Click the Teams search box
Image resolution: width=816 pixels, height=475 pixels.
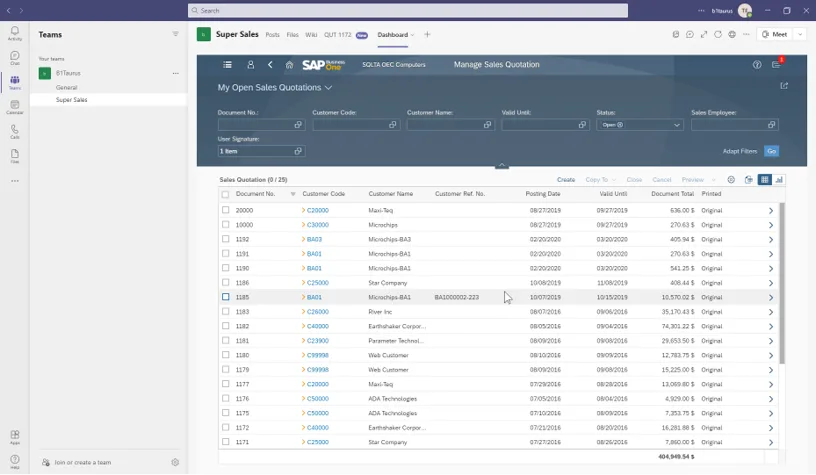[x=407, y=10]
